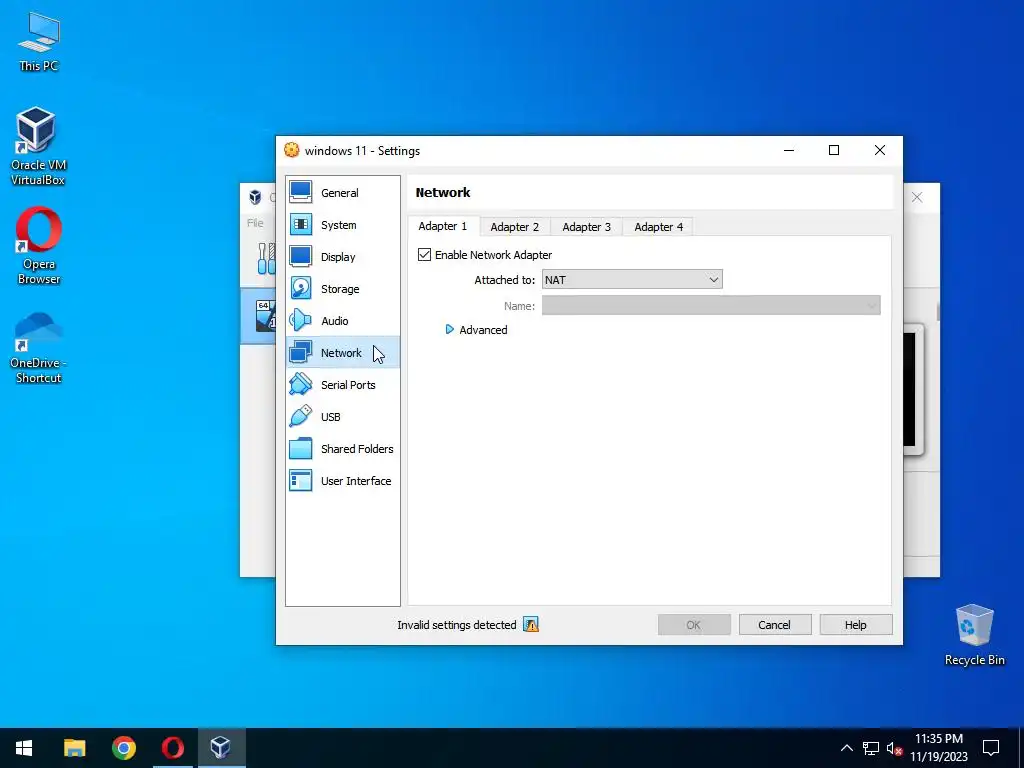Click the taskbar clock and date
This screenshot has height=768, width=1024.
938,748
